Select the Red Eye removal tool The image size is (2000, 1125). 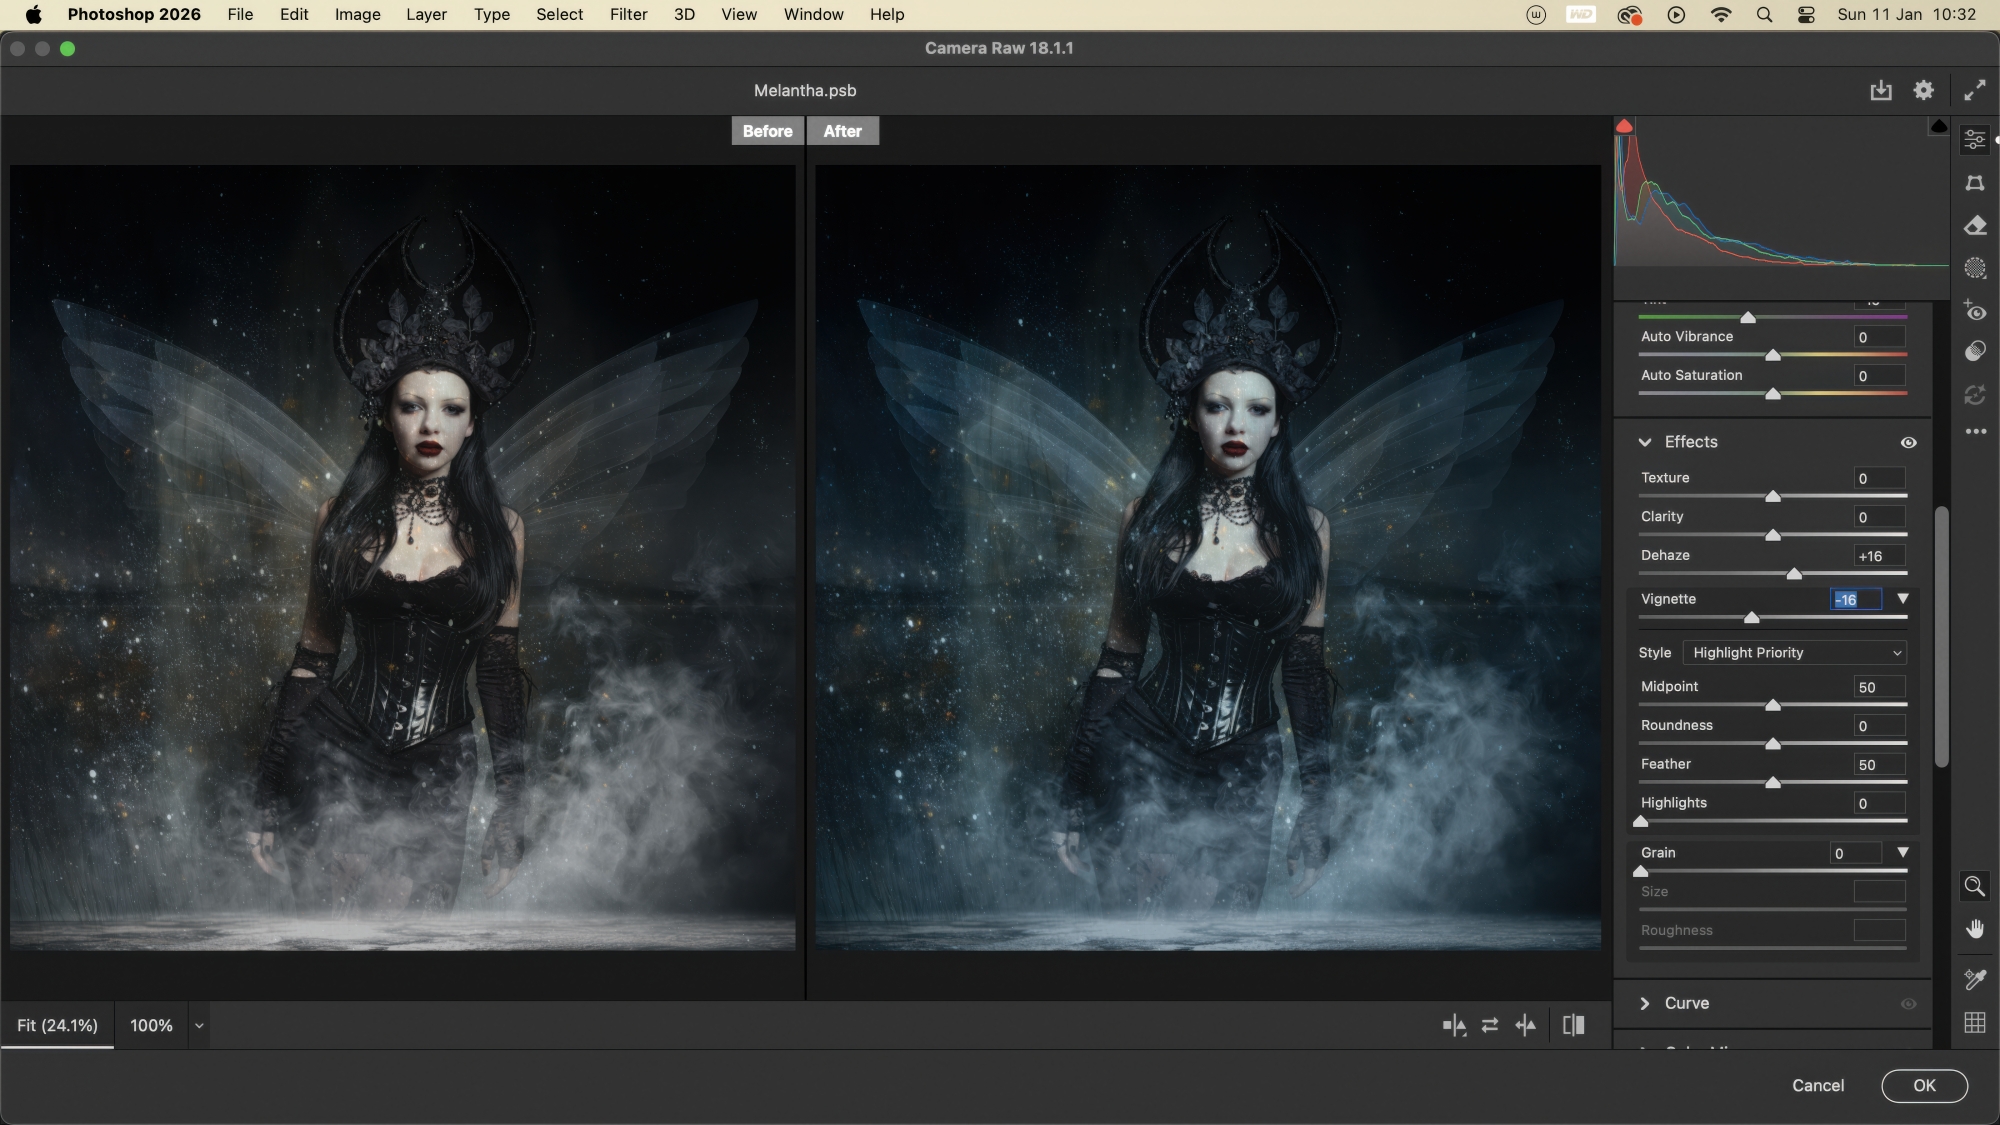1974,311
